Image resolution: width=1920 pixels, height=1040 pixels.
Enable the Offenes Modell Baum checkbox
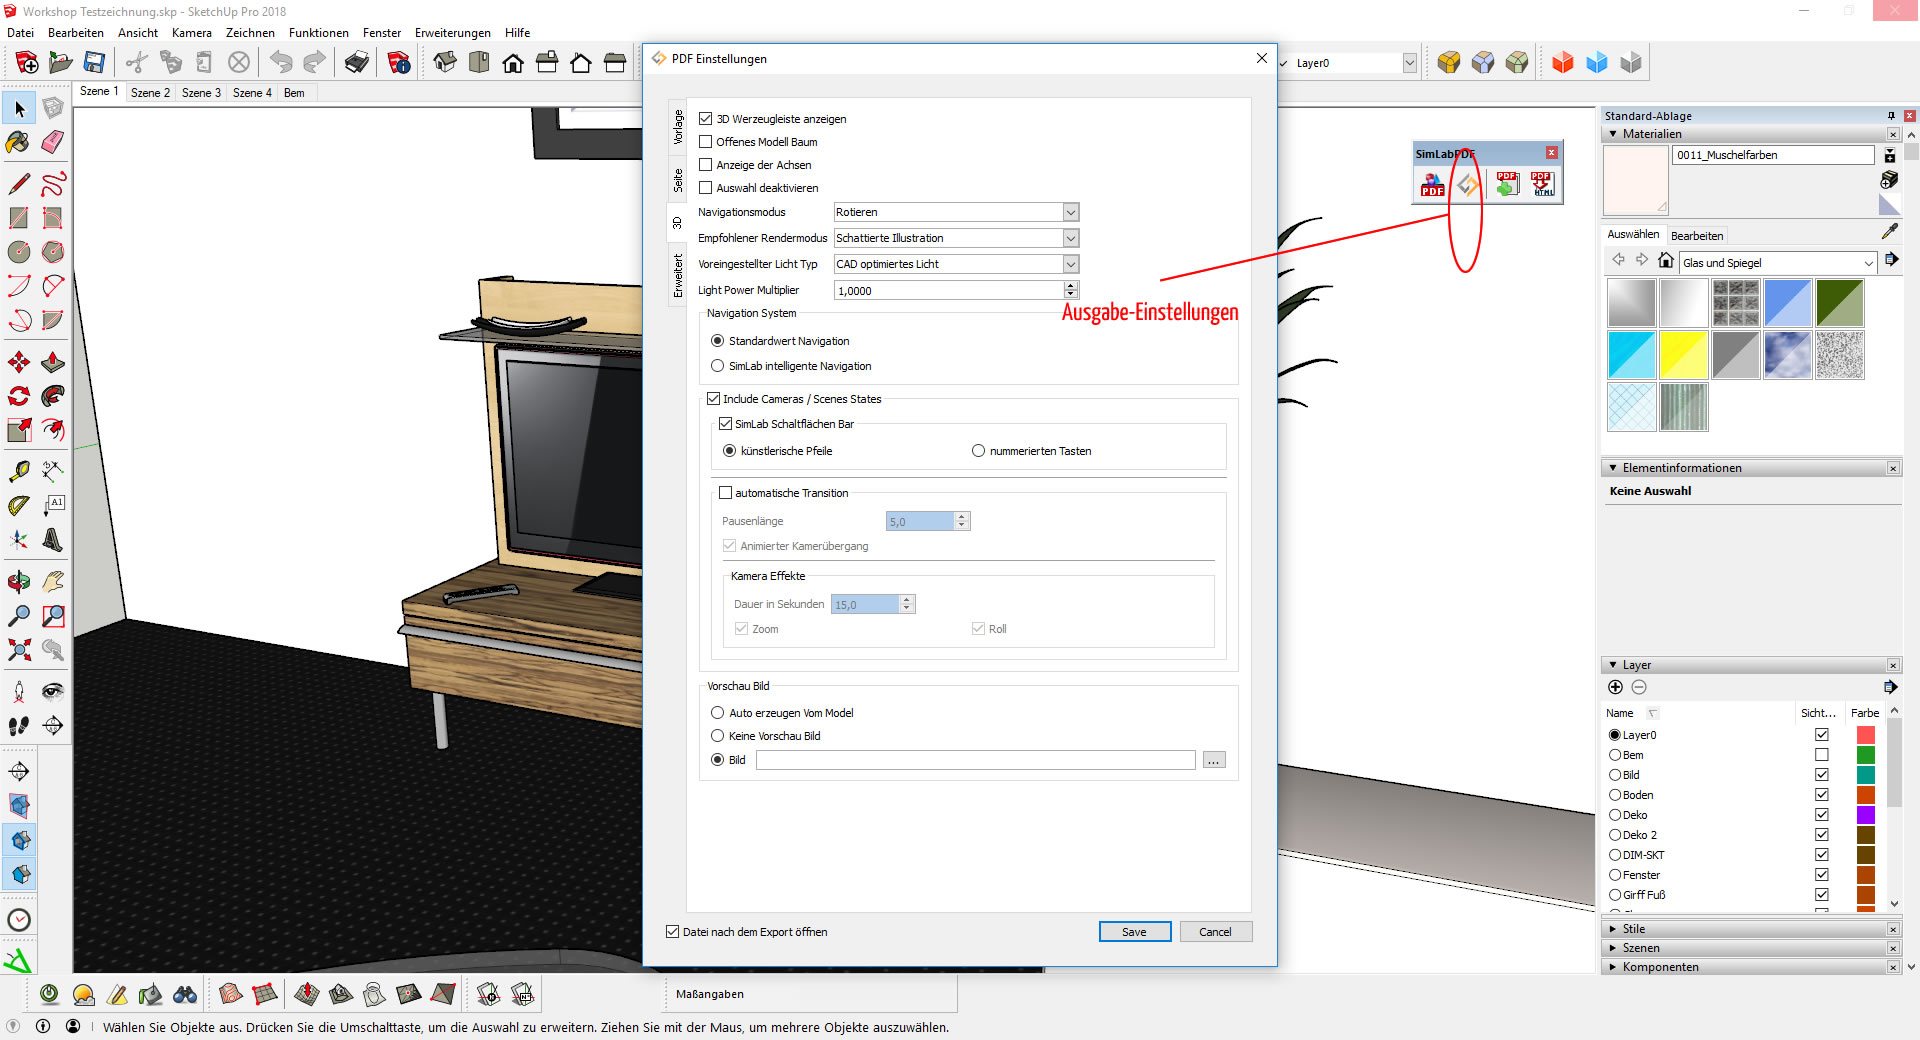pos(705,142)
